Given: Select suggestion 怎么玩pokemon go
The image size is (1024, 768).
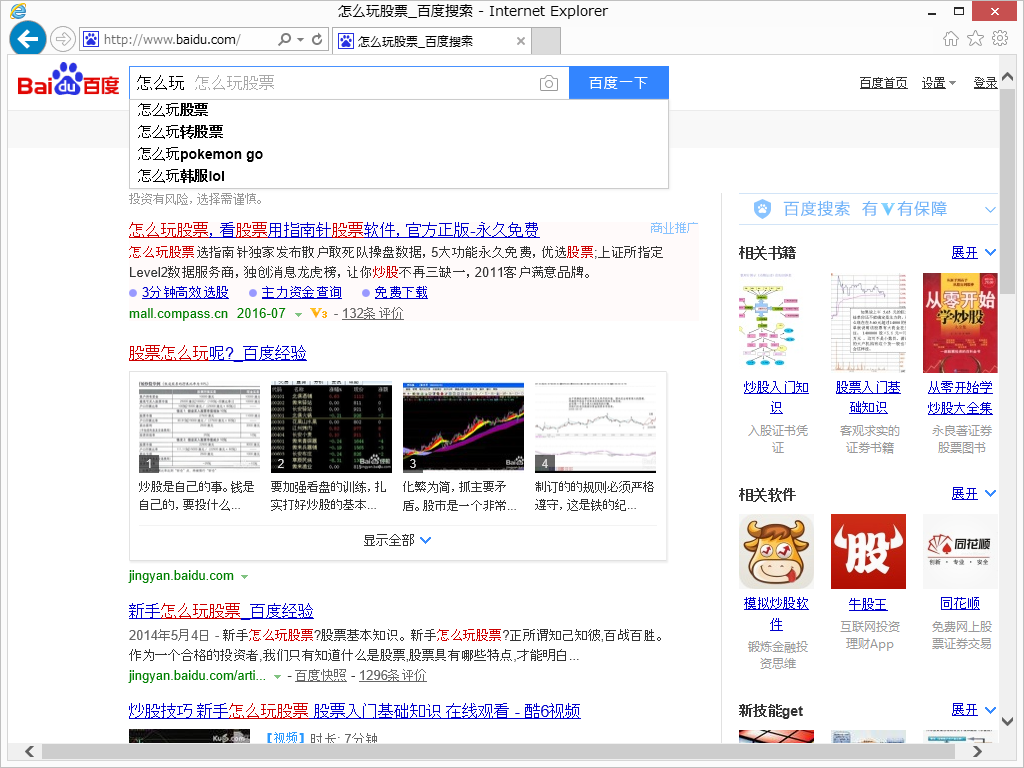Looking at the screenshot, I should 398,154.
